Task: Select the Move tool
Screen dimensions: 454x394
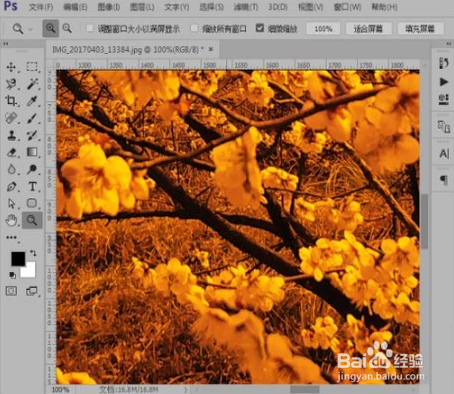Action: coord(11,67)
